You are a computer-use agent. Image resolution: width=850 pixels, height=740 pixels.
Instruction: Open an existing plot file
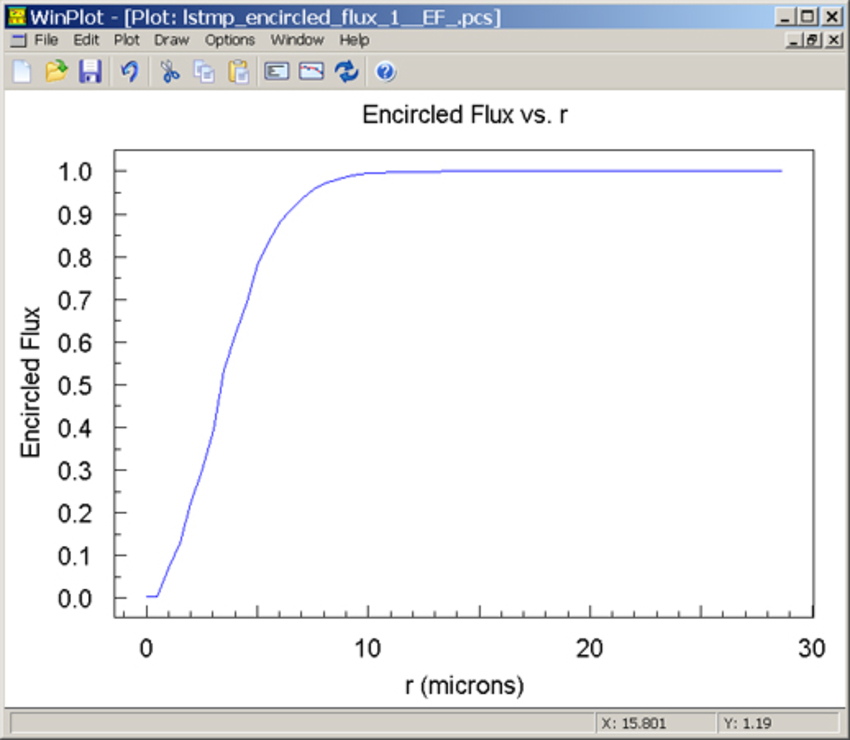coord(56,71)
